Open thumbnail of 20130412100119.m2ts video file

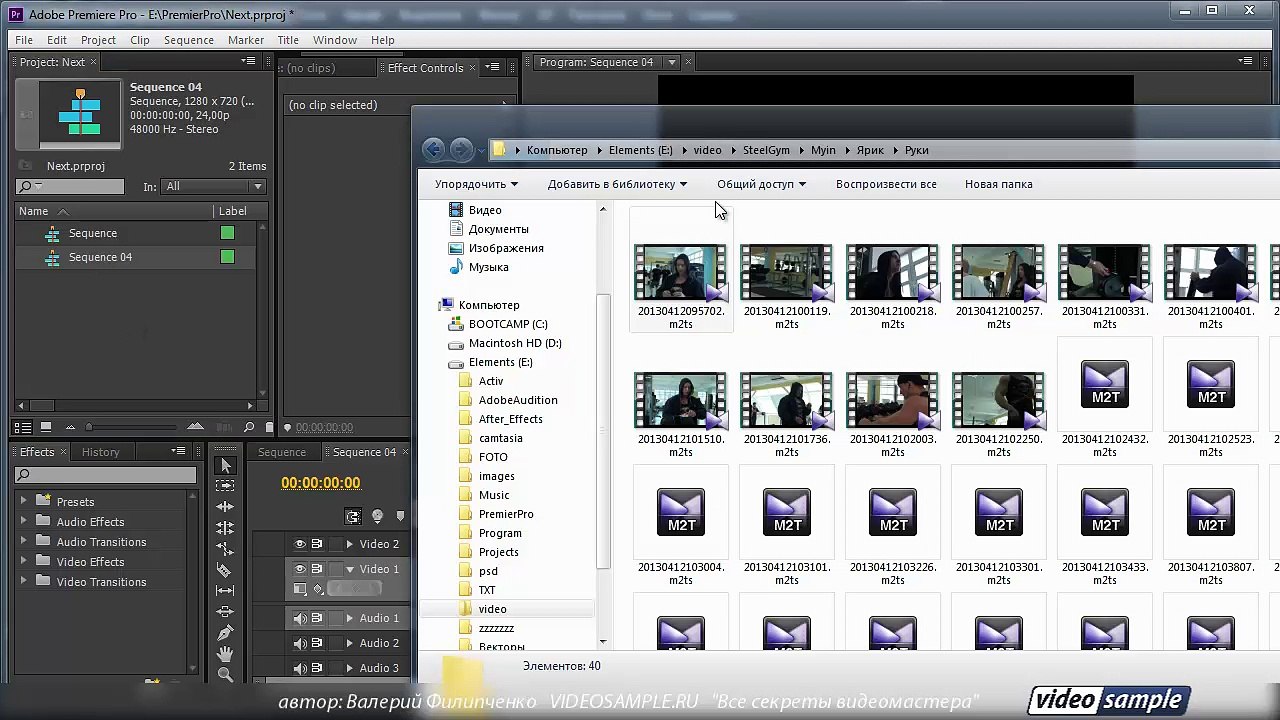786,273
